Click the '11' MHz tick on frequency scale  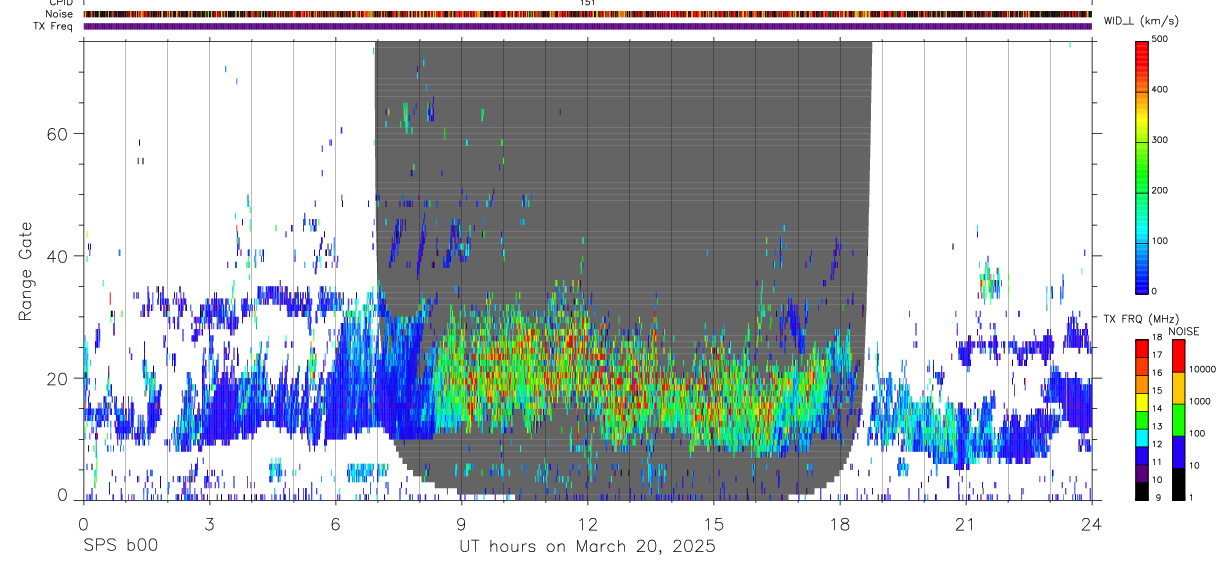[x=1157, y=461]
